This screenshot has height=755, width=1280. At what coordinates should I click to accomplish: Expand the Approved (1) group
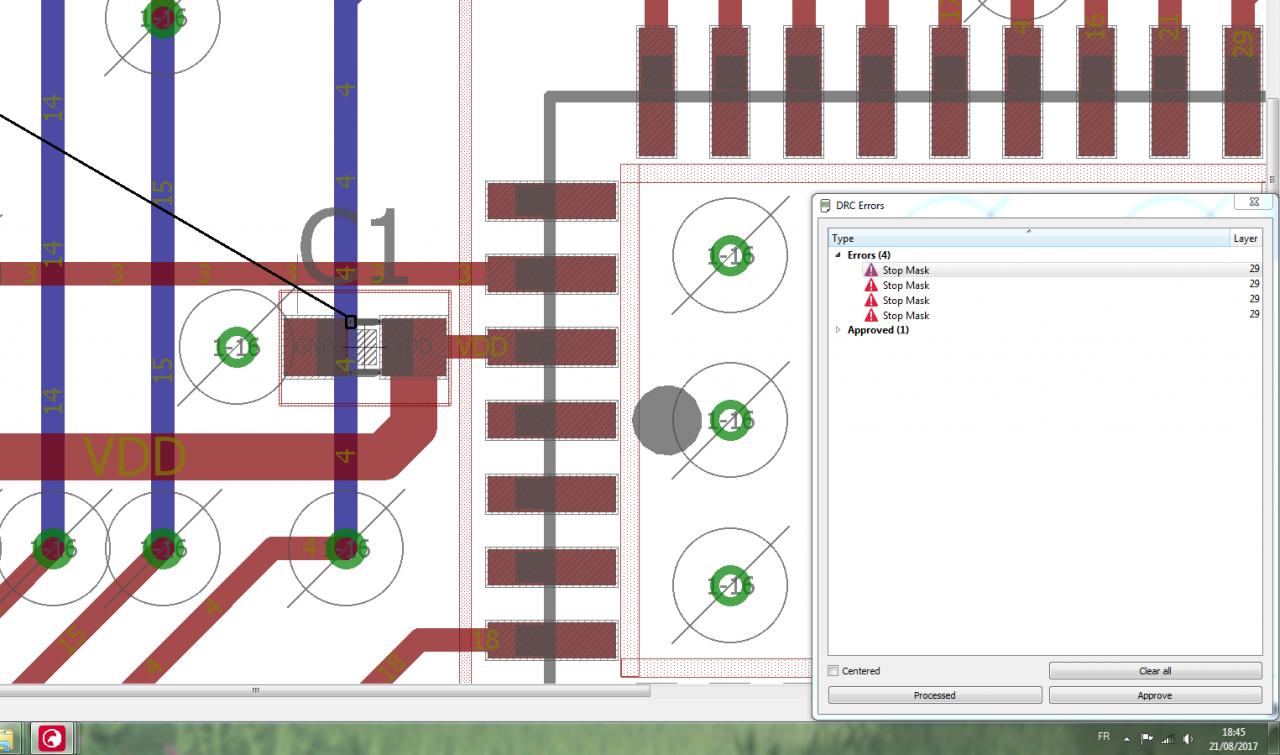(x=838, y=330)
